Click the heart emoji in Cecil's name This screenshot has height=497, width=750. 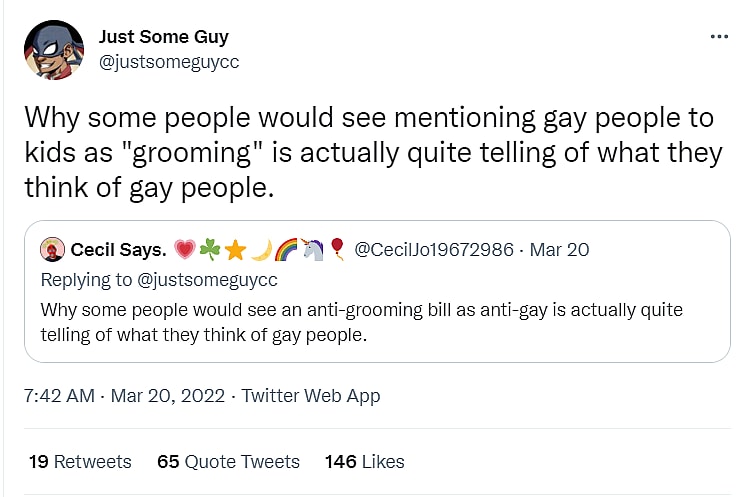(185, 249)
